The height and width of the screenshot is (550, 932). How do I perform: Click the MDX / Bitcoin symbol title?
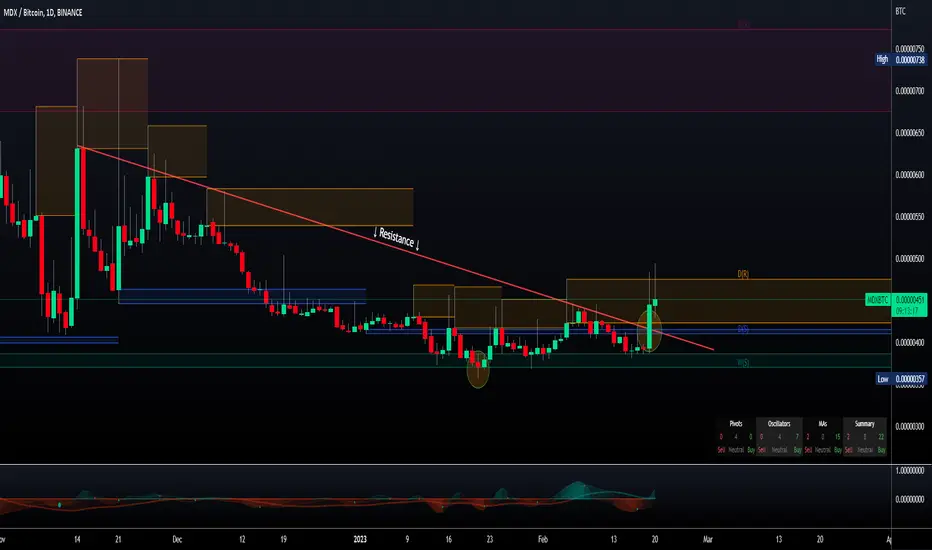coord(43,12)
